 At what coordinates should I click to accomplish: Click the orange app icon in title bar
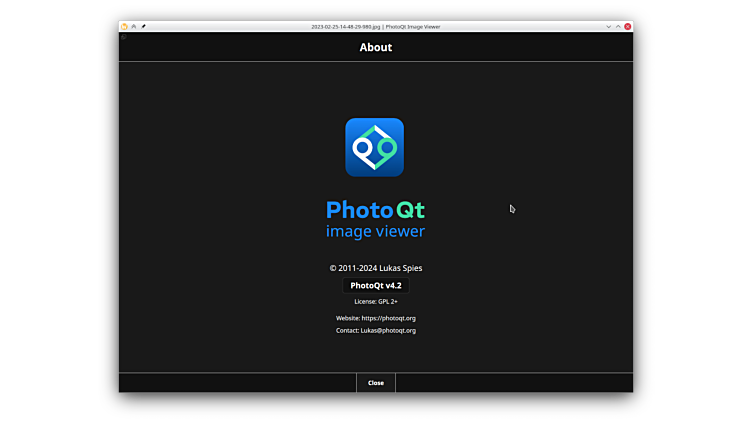[124, 26]
